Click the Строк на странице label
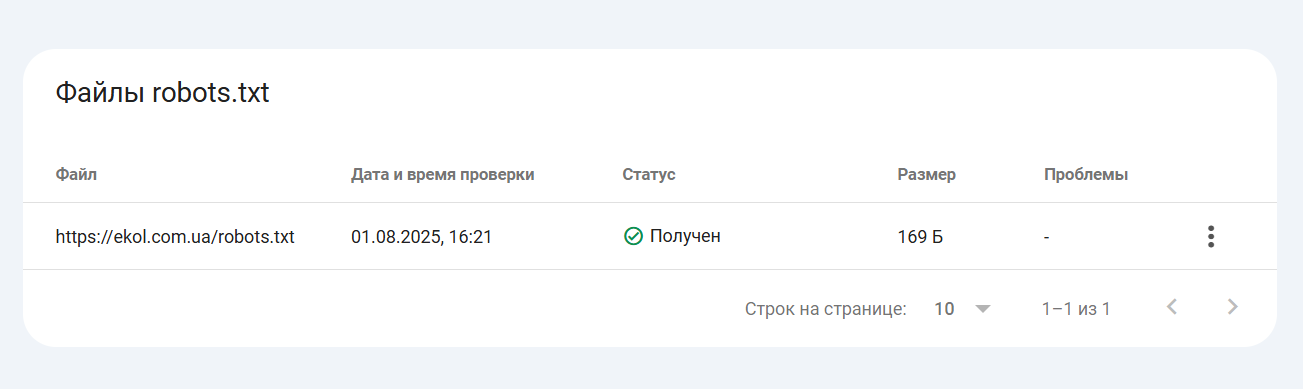Screen dimensions: 1303x389 [x=826, y=309]
